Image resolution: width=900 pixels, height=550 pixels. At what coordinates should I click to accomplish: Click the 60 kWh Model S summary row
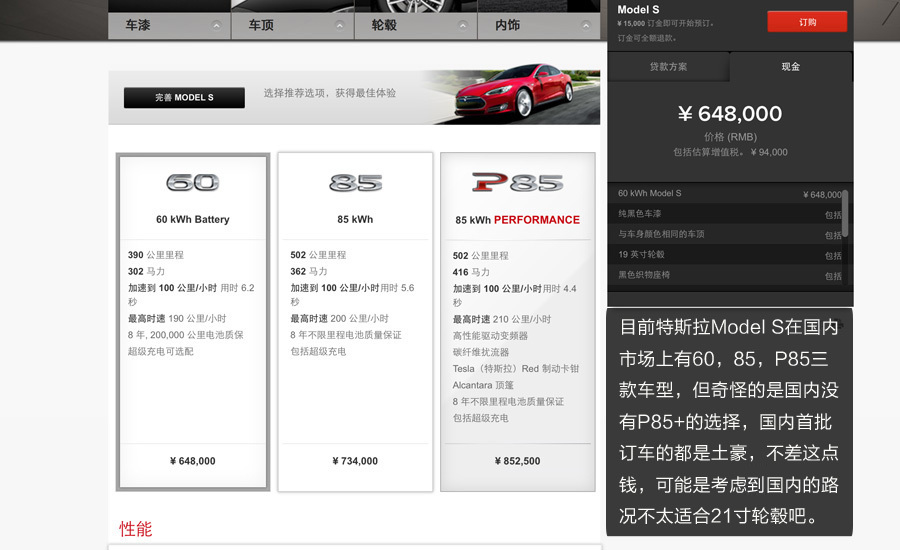tap(727, 193)
